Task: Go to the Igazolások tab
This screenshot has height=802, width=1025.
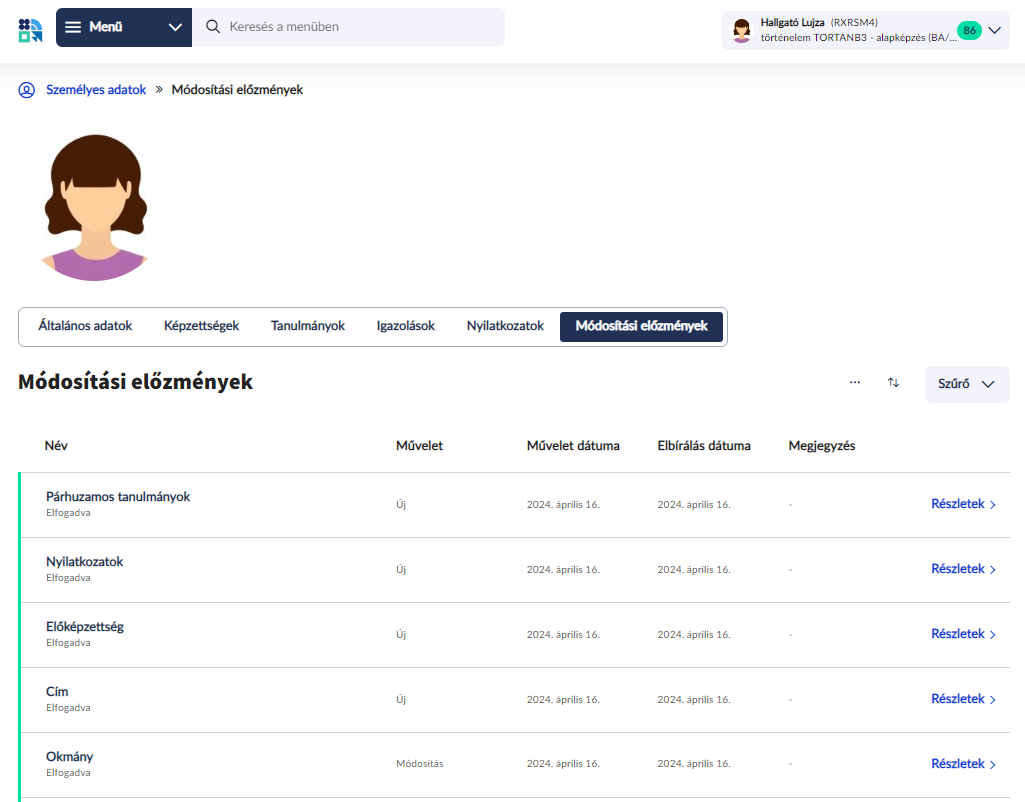Action: pos(406,326)
